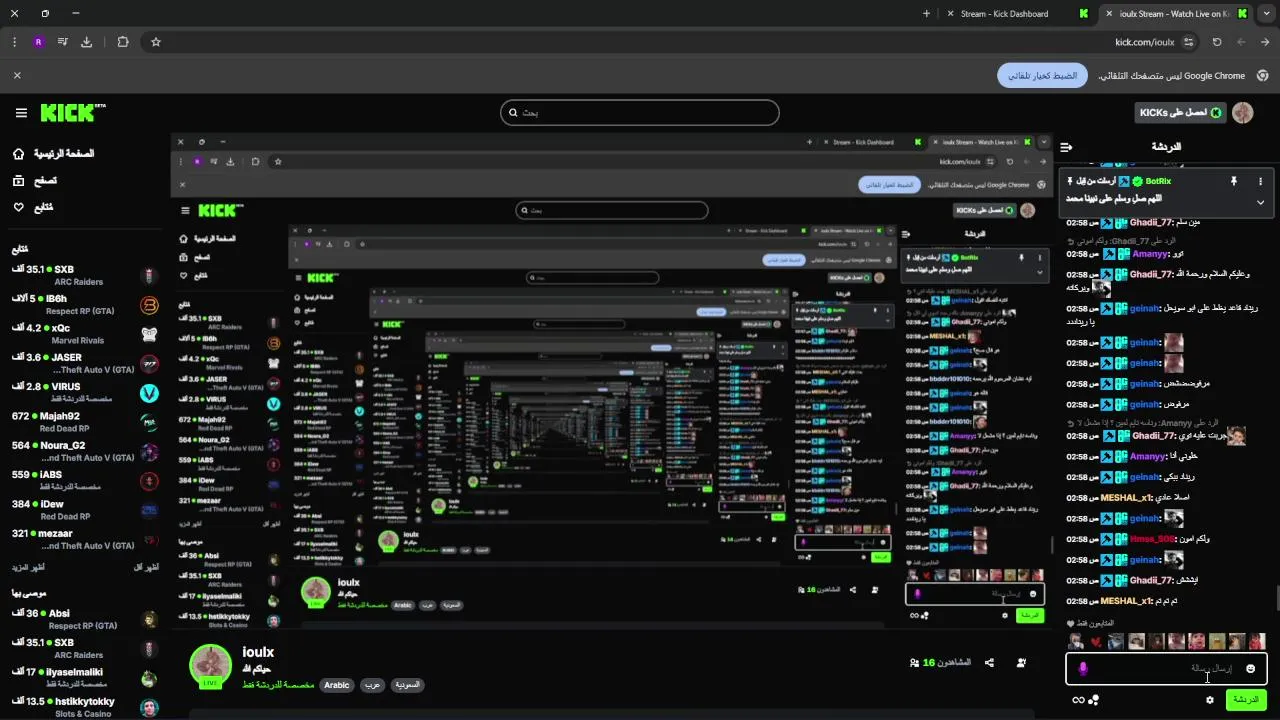The width and height of the screenshot is (1280, 720).
Task: Collapse the chat panel using the header icon
Action: (x=1067, y=147)
